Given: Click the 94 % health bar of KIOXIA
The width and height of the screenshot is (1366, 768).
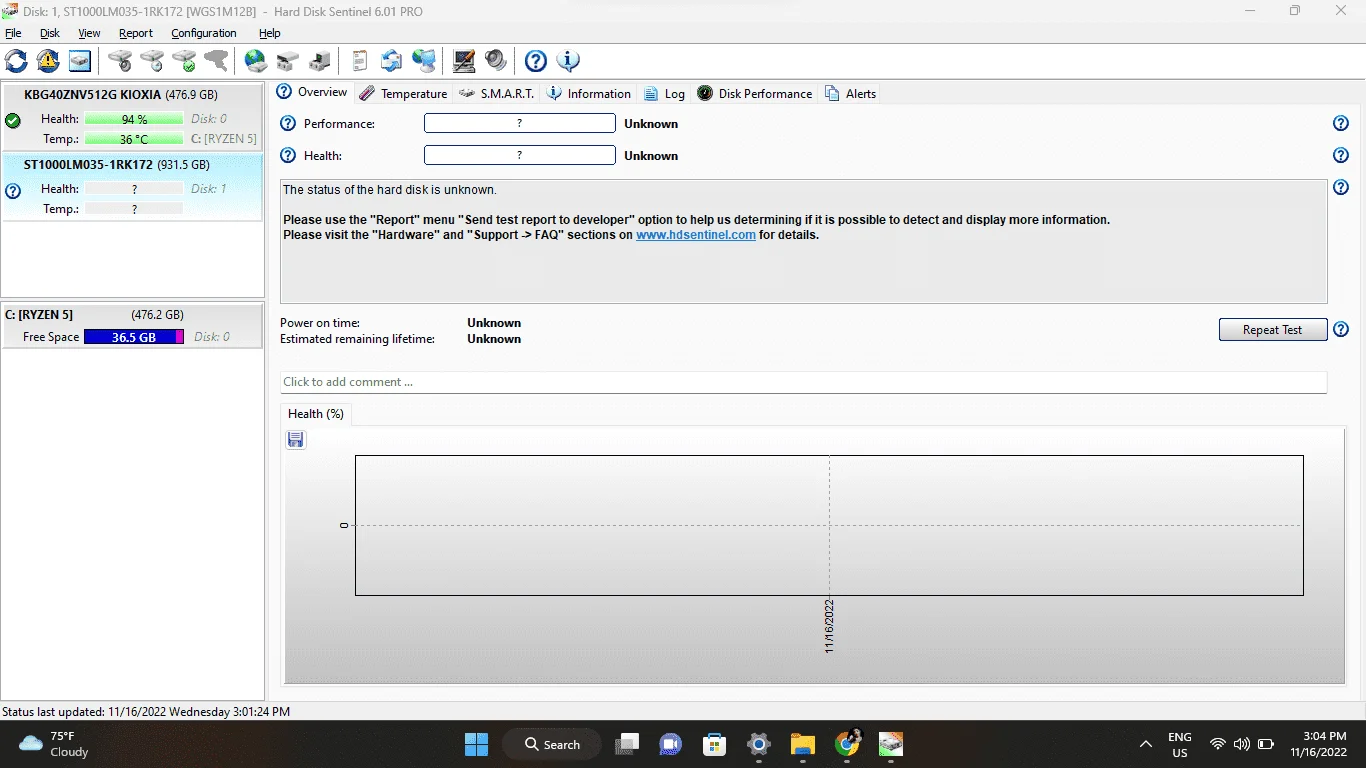Looking at the screenshot, I should [134, 119].
